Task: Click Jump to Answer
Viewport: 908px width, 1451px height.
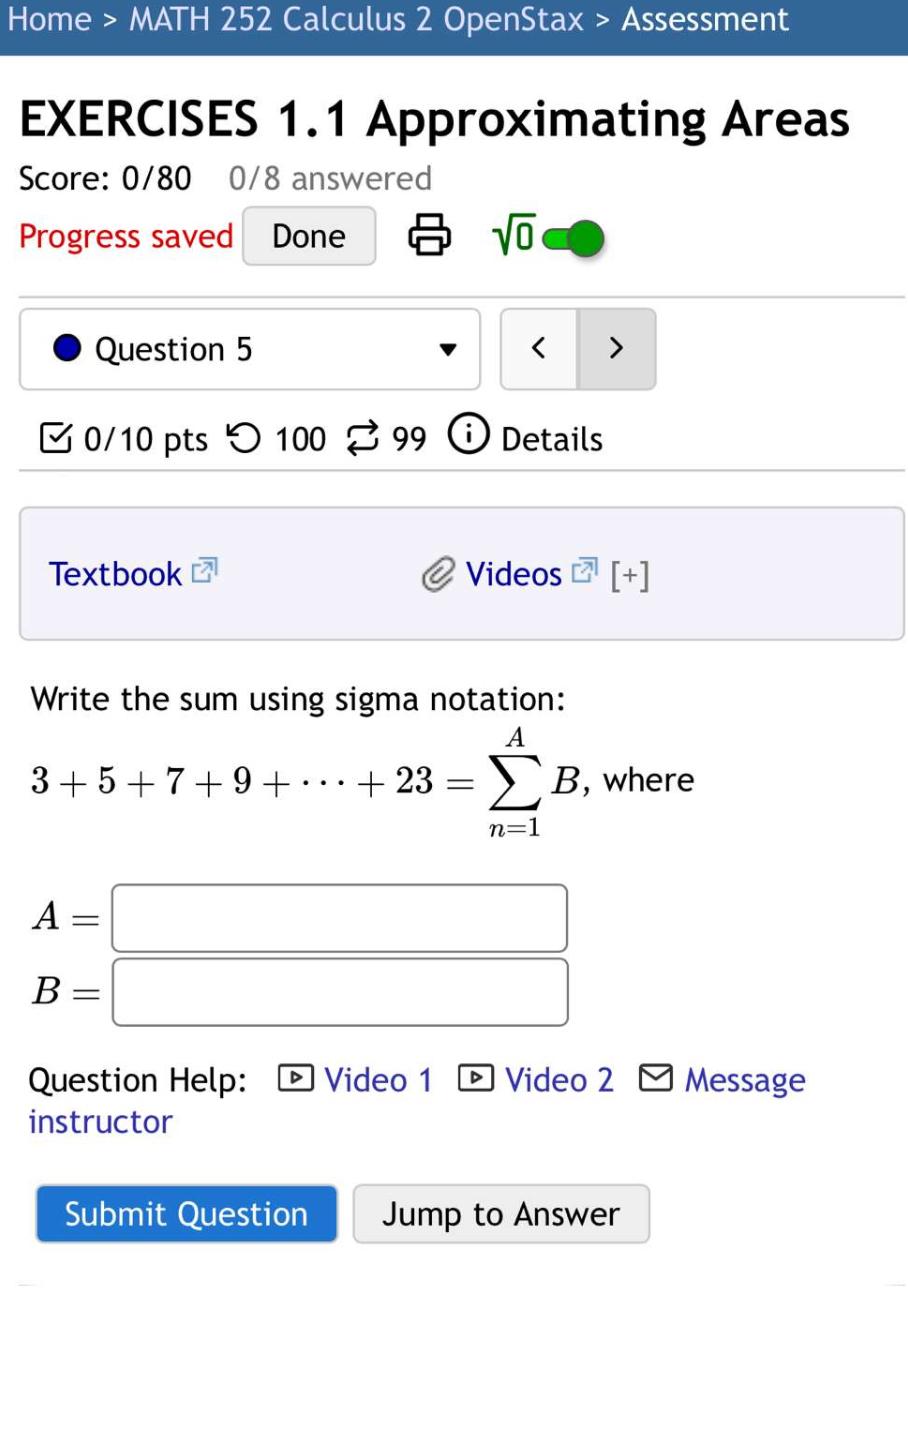Action: pyautogui.click(x=501, y=1213)
